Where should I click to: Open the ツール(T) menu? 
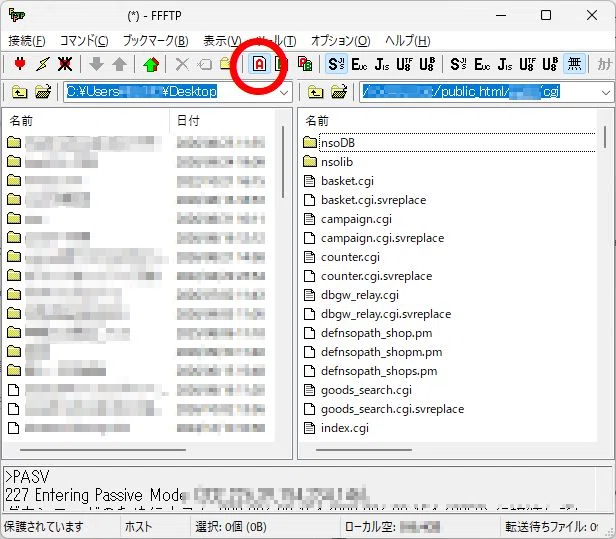277,40
